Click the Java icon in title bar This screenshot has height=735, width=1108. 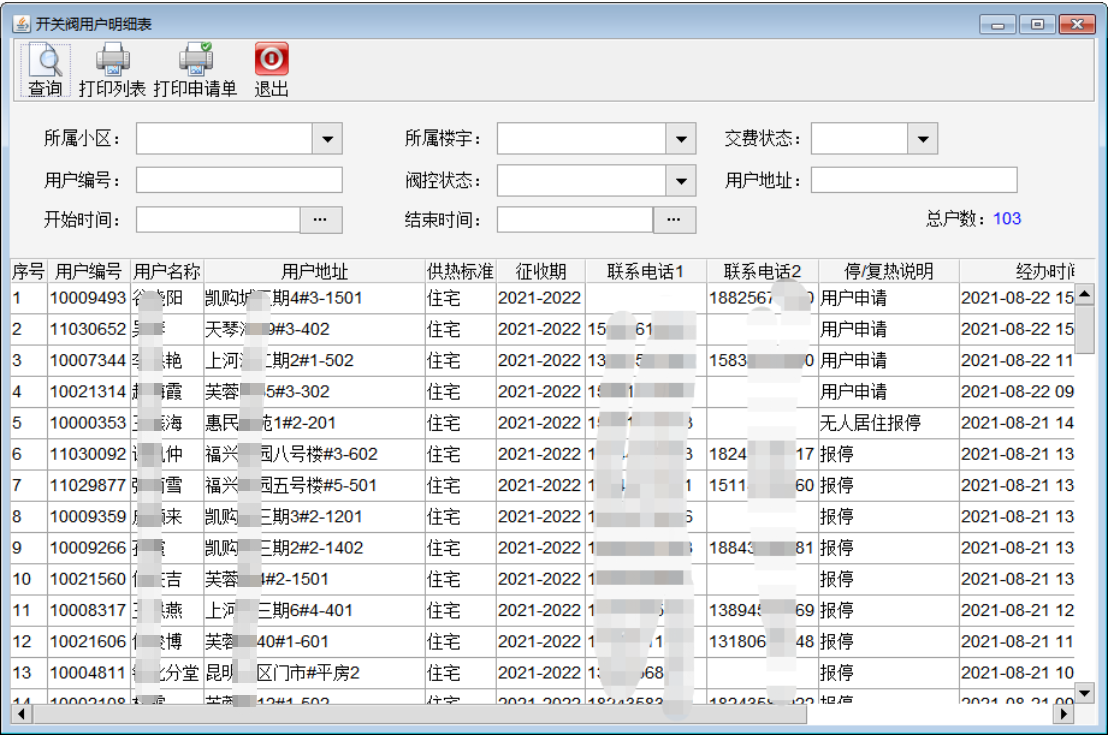pyautogui.click(x=21, y=23)
